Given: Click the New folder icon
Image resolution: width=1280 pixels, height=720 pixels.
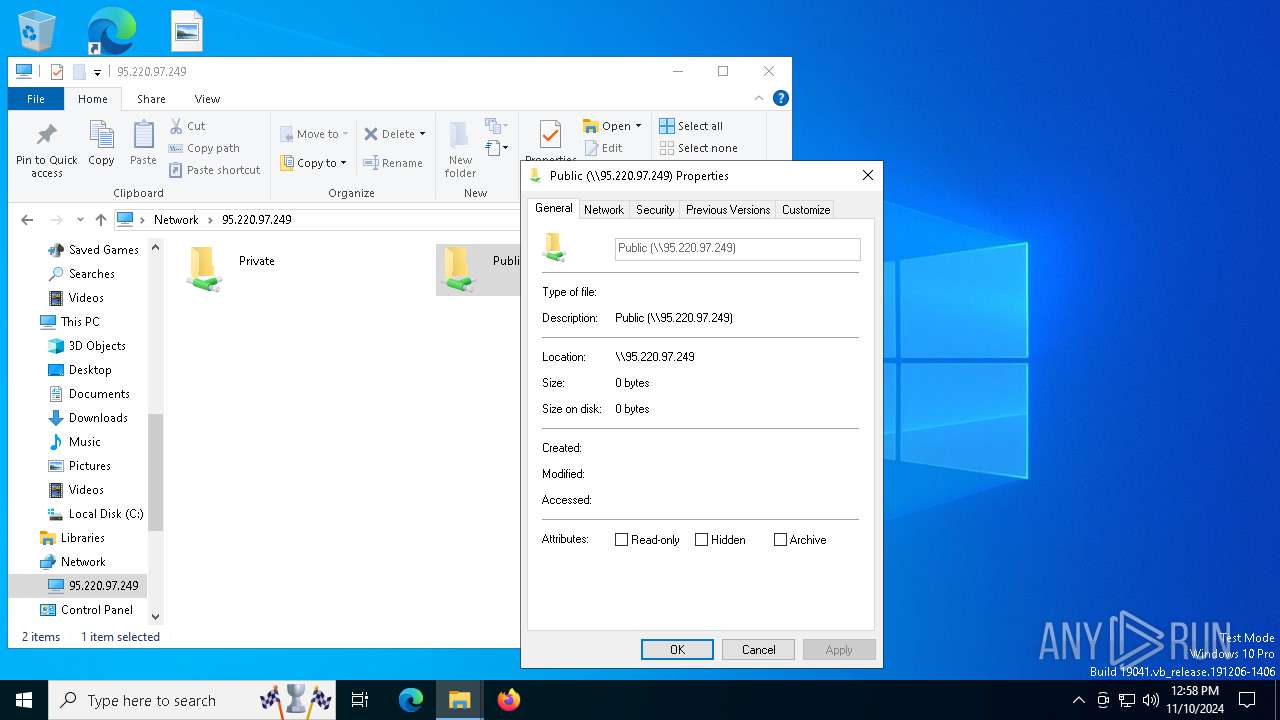Looking at the screenshot, I should [460, 135].
